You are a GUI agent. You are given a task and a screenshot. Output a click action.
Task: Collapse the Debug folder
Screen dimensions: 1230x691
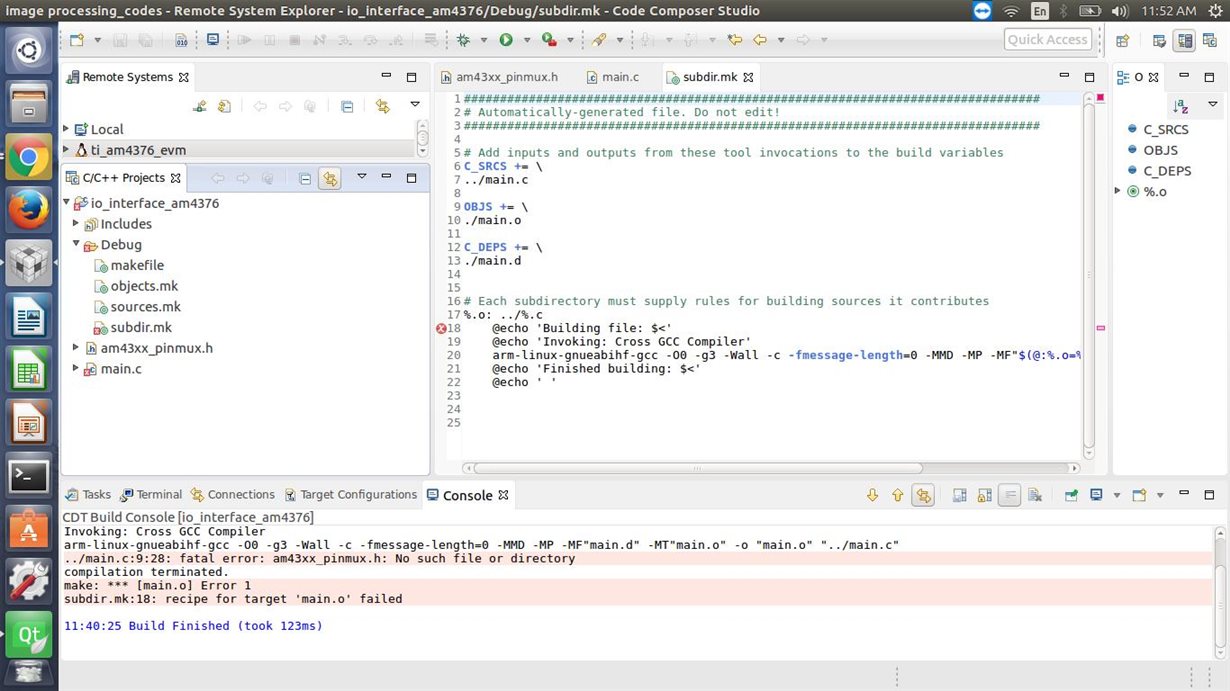(x=77, y=244)
